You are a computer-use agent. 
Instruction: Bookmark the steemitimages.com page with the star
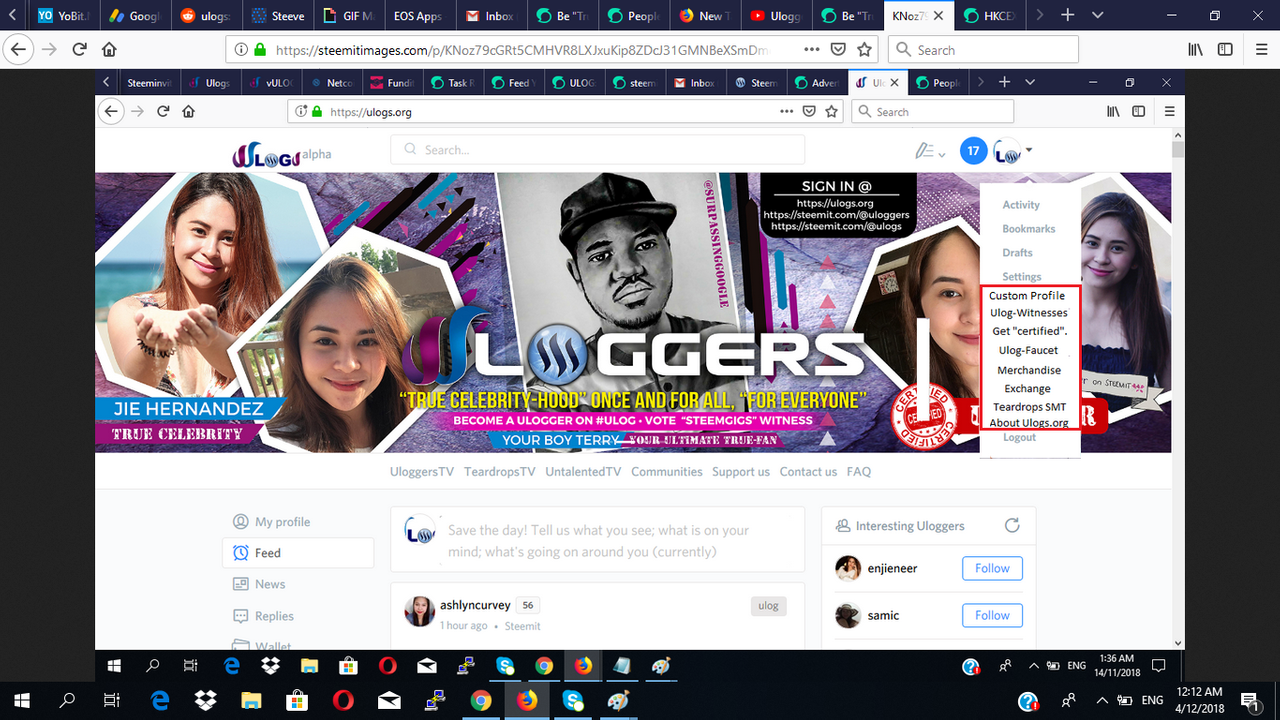pos(865,49)
